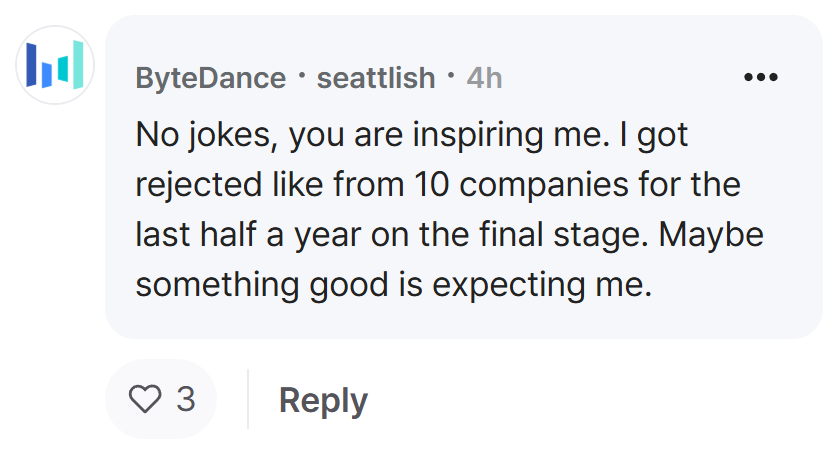Click the sentence 'something good is expecting me'
Screen dimensions: 835x465
coord(394,285)
